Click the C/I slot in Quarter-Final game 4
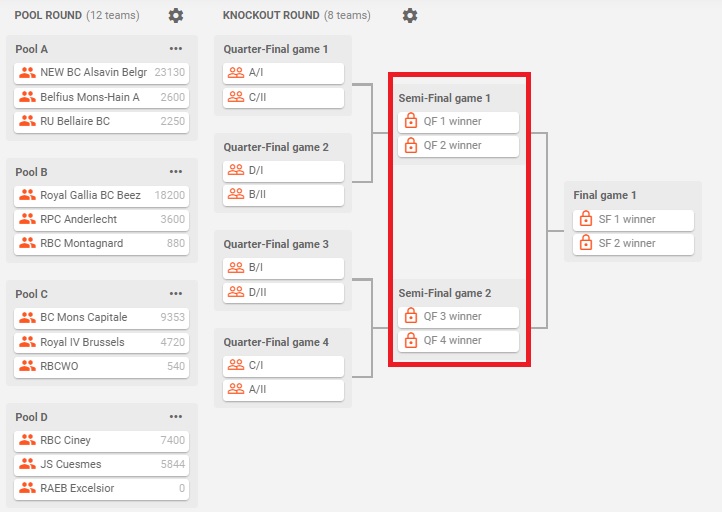Screen dimensions: 722x512 [x=283, y=365]
